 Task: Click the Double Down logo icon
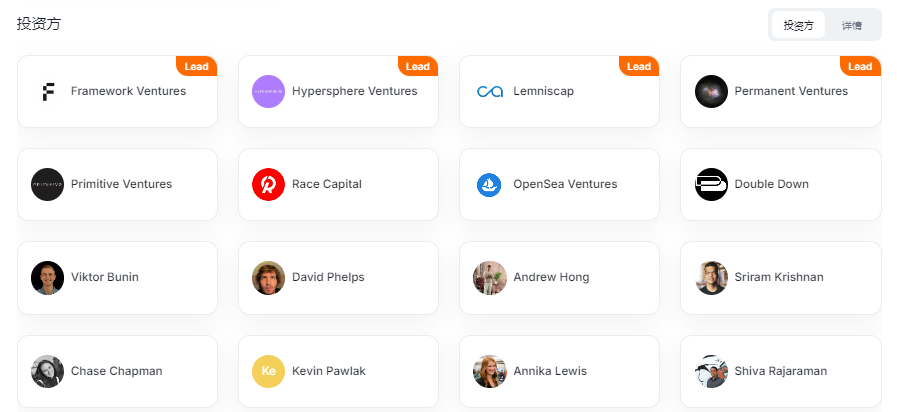711,185
